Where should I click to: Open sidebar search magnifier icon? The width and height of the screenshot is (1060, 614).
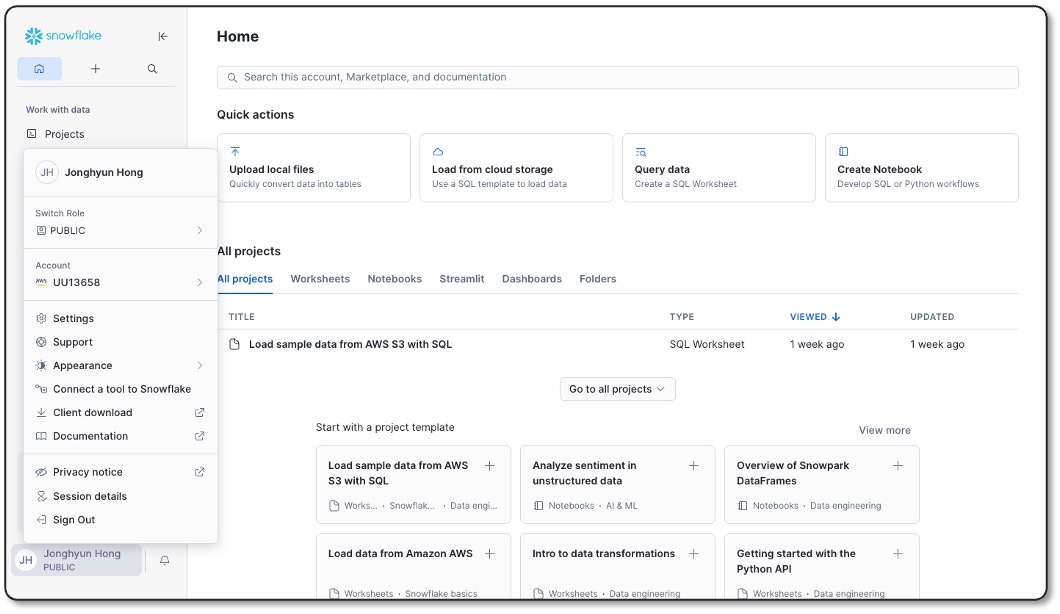(152, 68)
